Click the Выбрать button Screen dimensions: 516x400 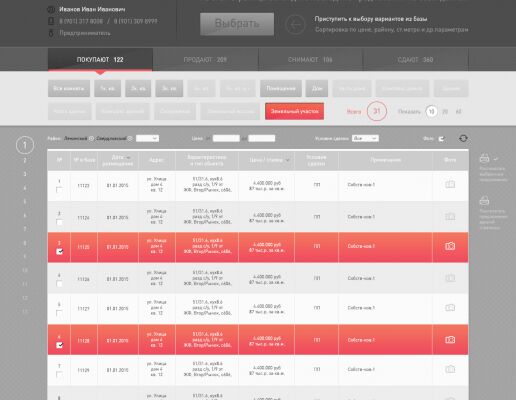click(x=237, y=24)
